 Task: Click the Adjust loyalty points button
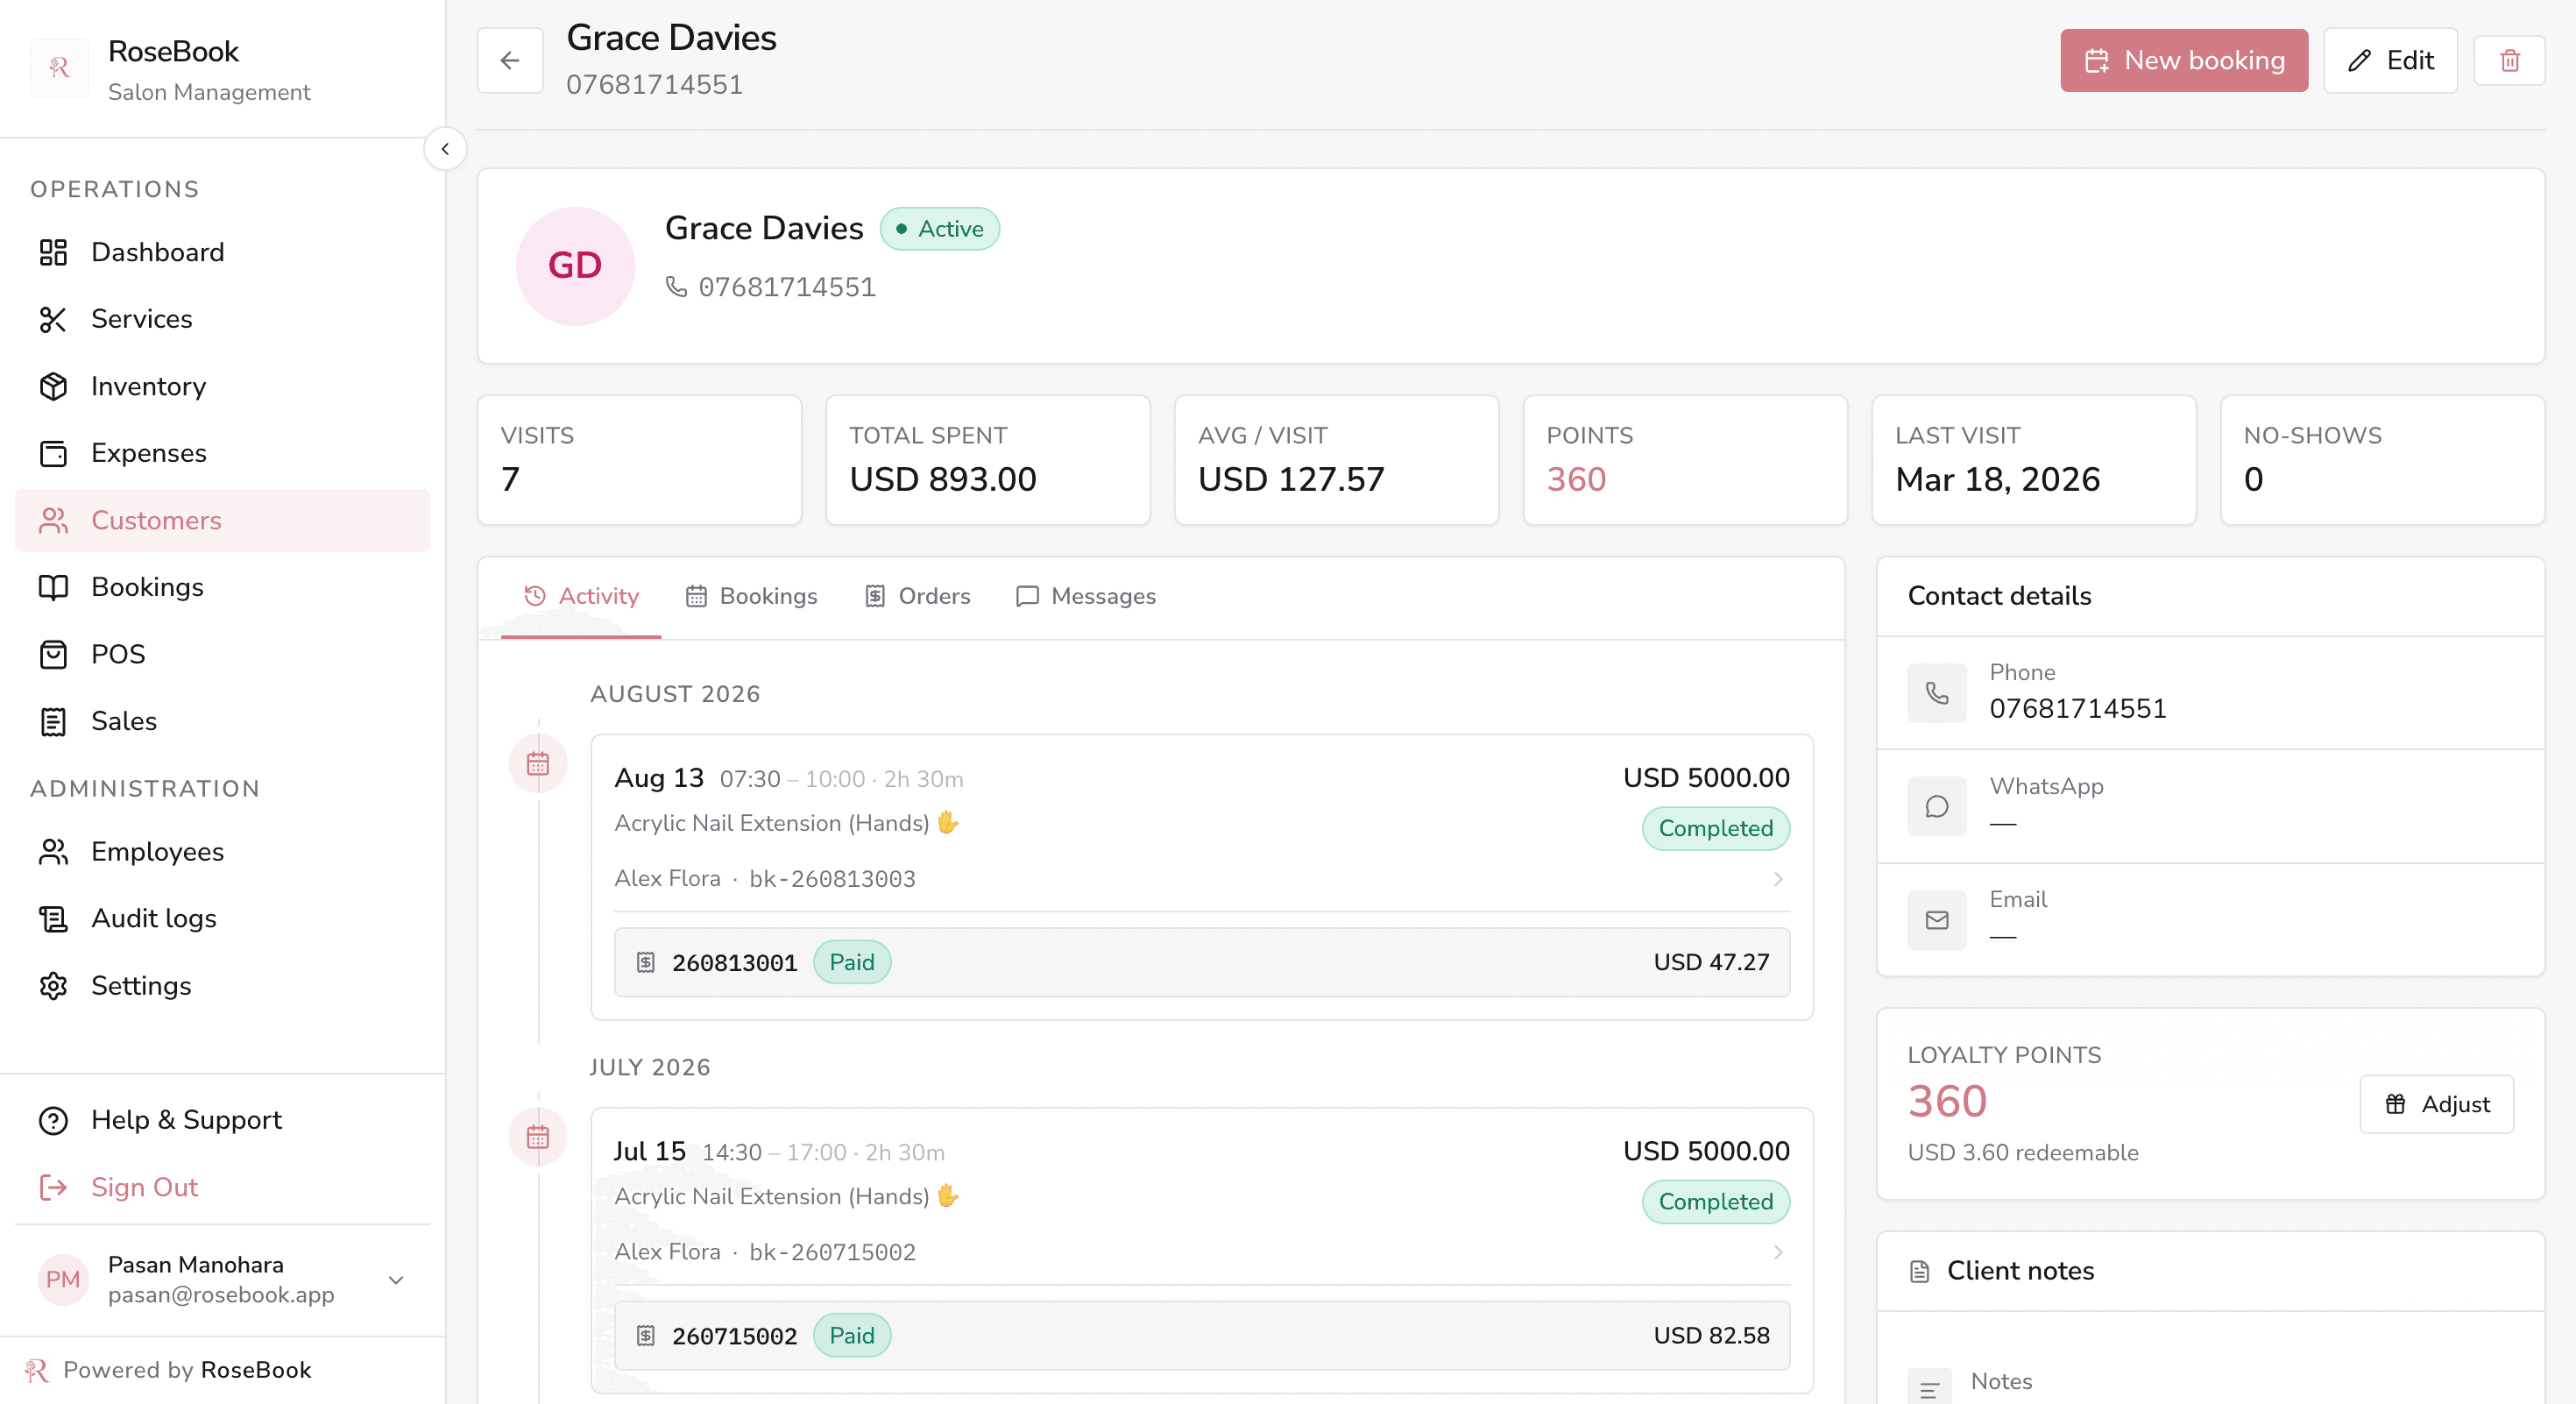click(2436, 1104)
